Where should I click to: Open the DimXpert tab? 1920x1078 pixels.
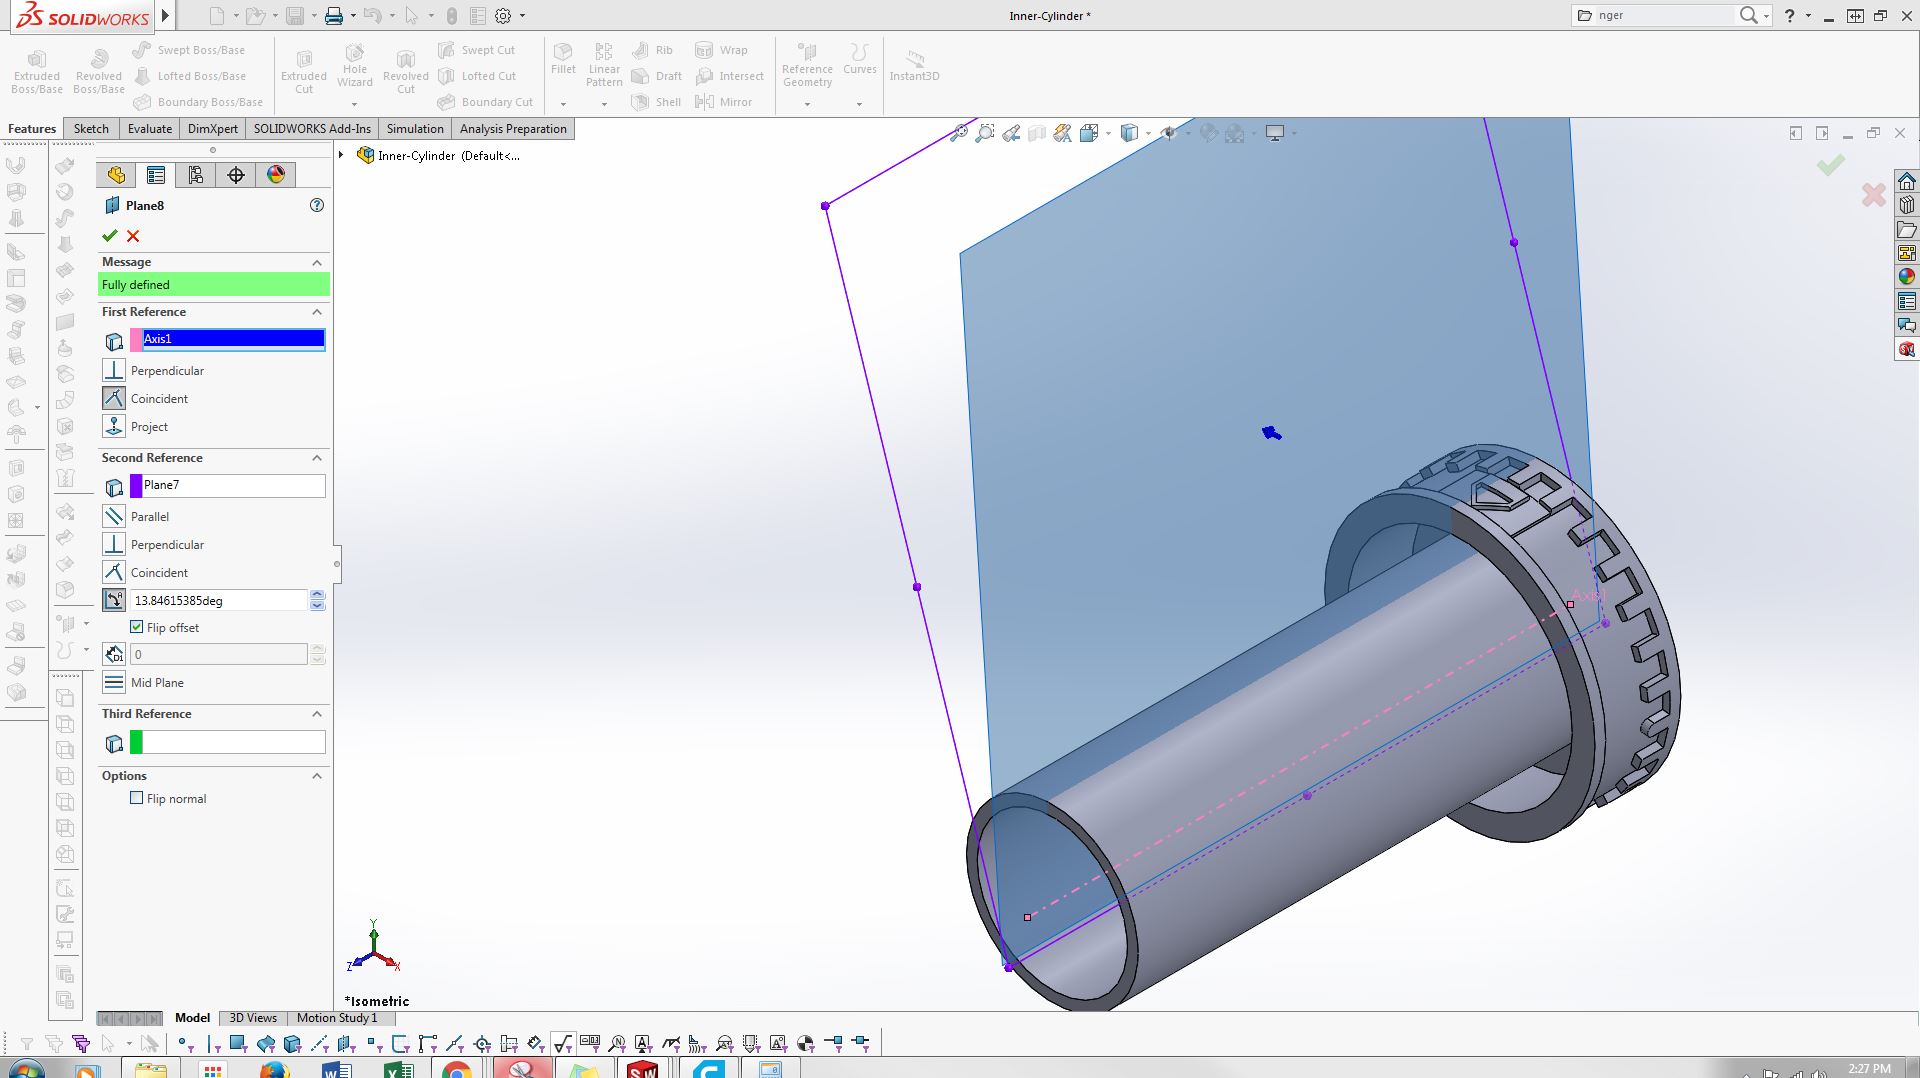[213, 129]
